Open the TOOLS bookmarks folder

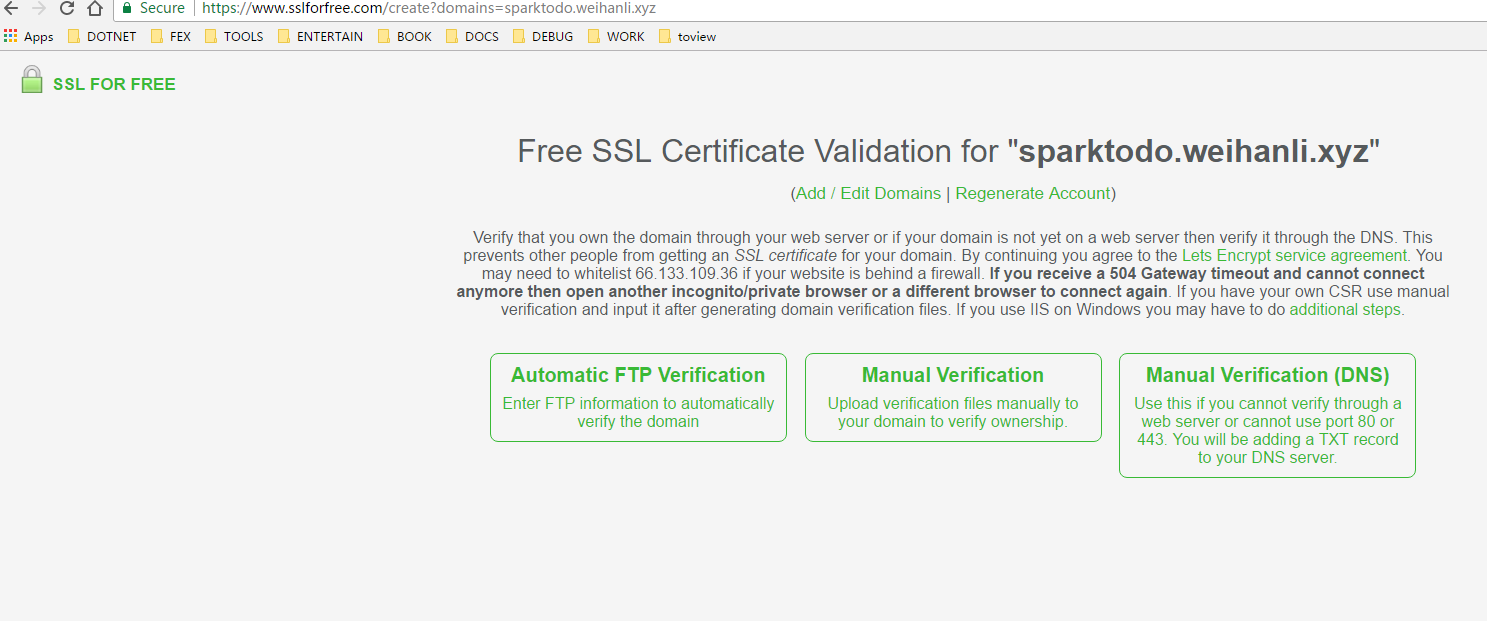234,36
